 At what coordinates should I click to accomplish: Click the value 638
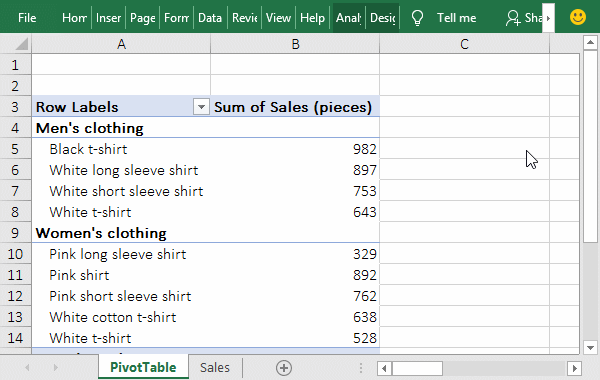click(365, 317)
